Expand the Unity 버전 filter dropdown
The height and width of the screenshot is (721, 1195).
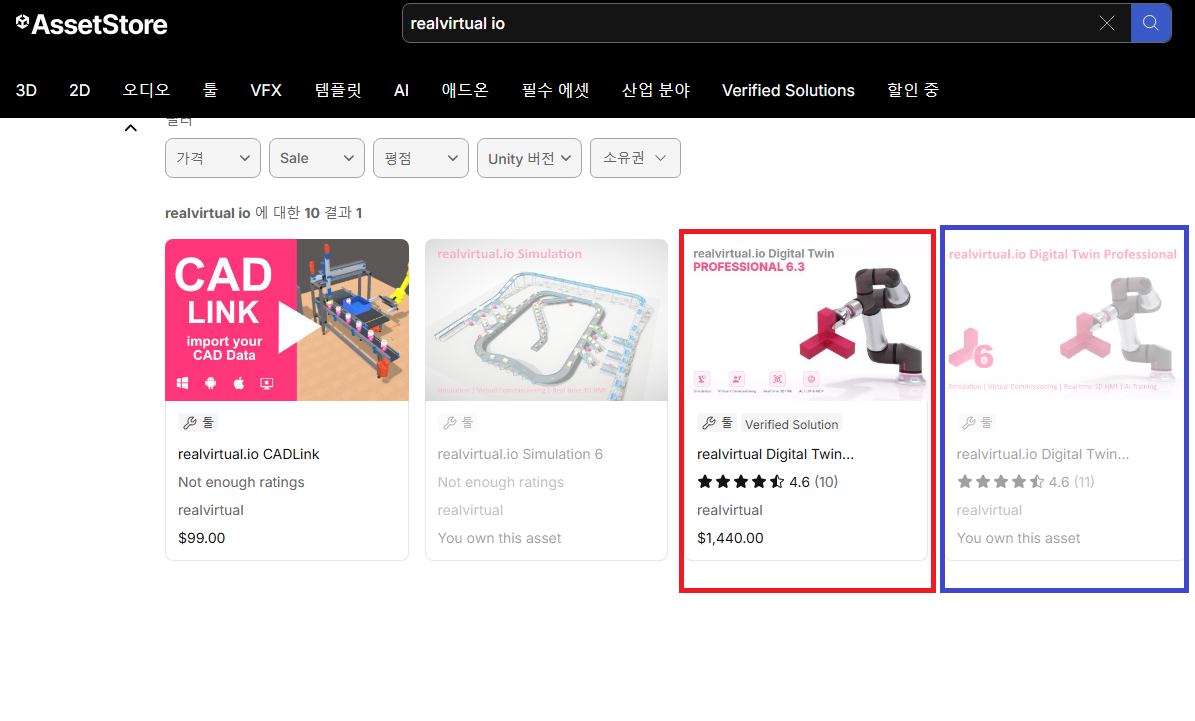click(530, 159)
